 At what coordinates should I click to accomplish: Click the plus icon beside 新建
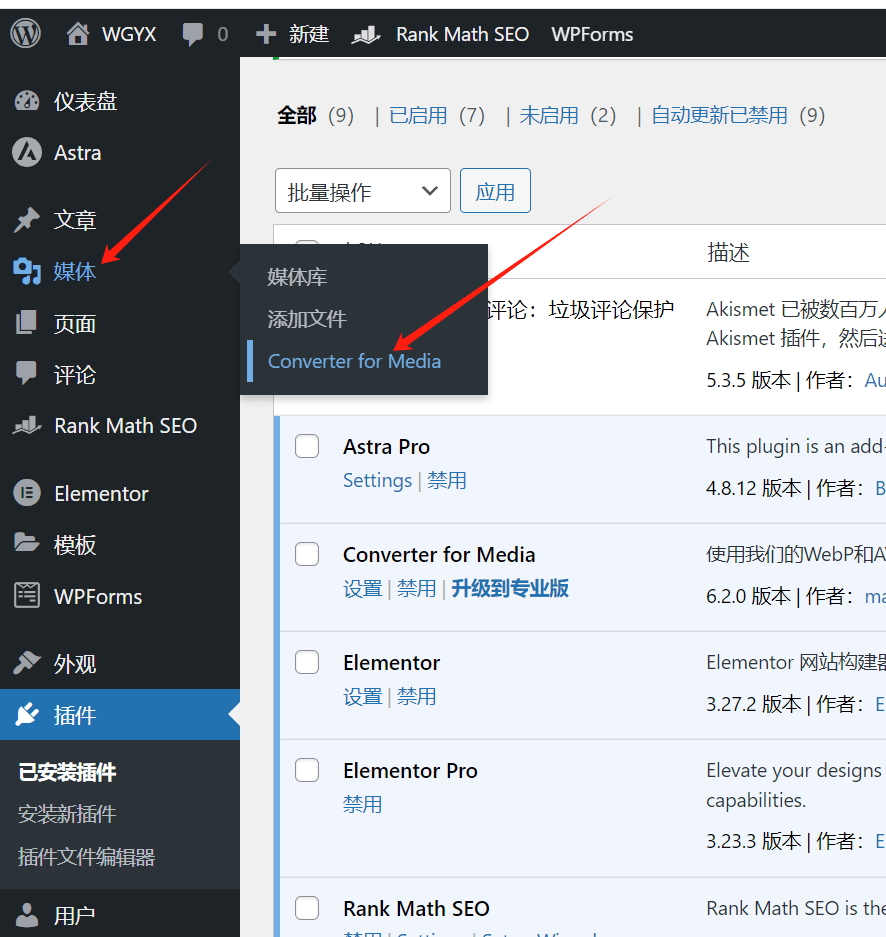(266, 34)
